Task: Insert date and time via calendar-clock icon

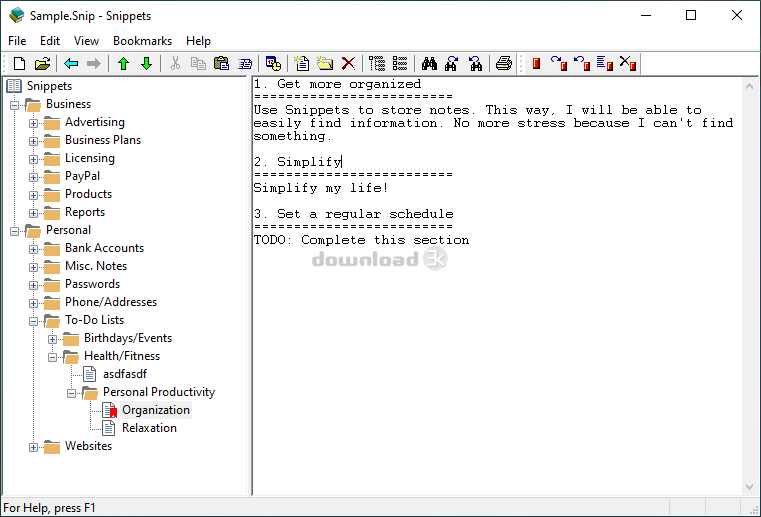Action: [x=273, y=64]
